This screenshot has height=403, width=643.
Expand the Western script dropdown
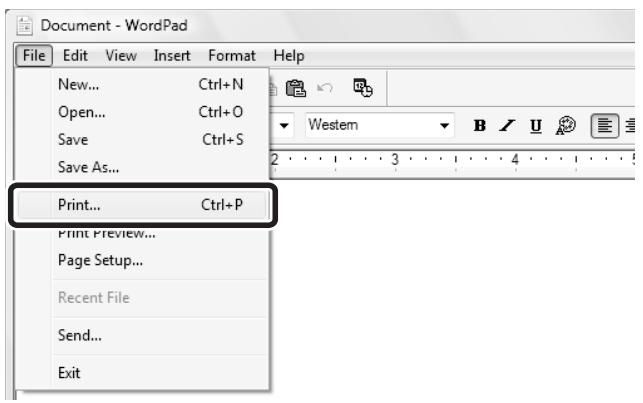pyautogui.click(x=444, y=125)
